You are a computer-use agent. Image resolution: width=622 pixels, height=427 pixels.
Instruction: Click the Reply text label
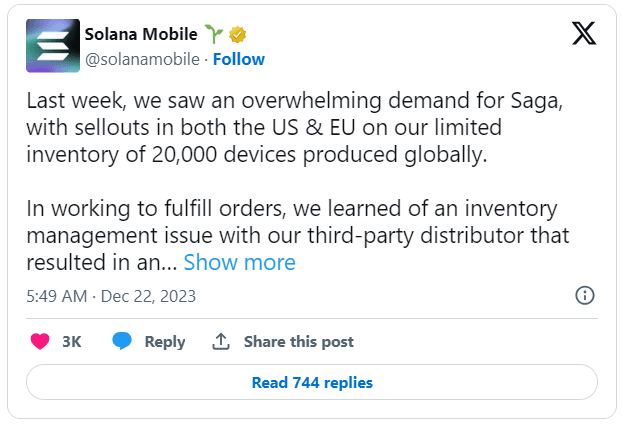point(165,342)
